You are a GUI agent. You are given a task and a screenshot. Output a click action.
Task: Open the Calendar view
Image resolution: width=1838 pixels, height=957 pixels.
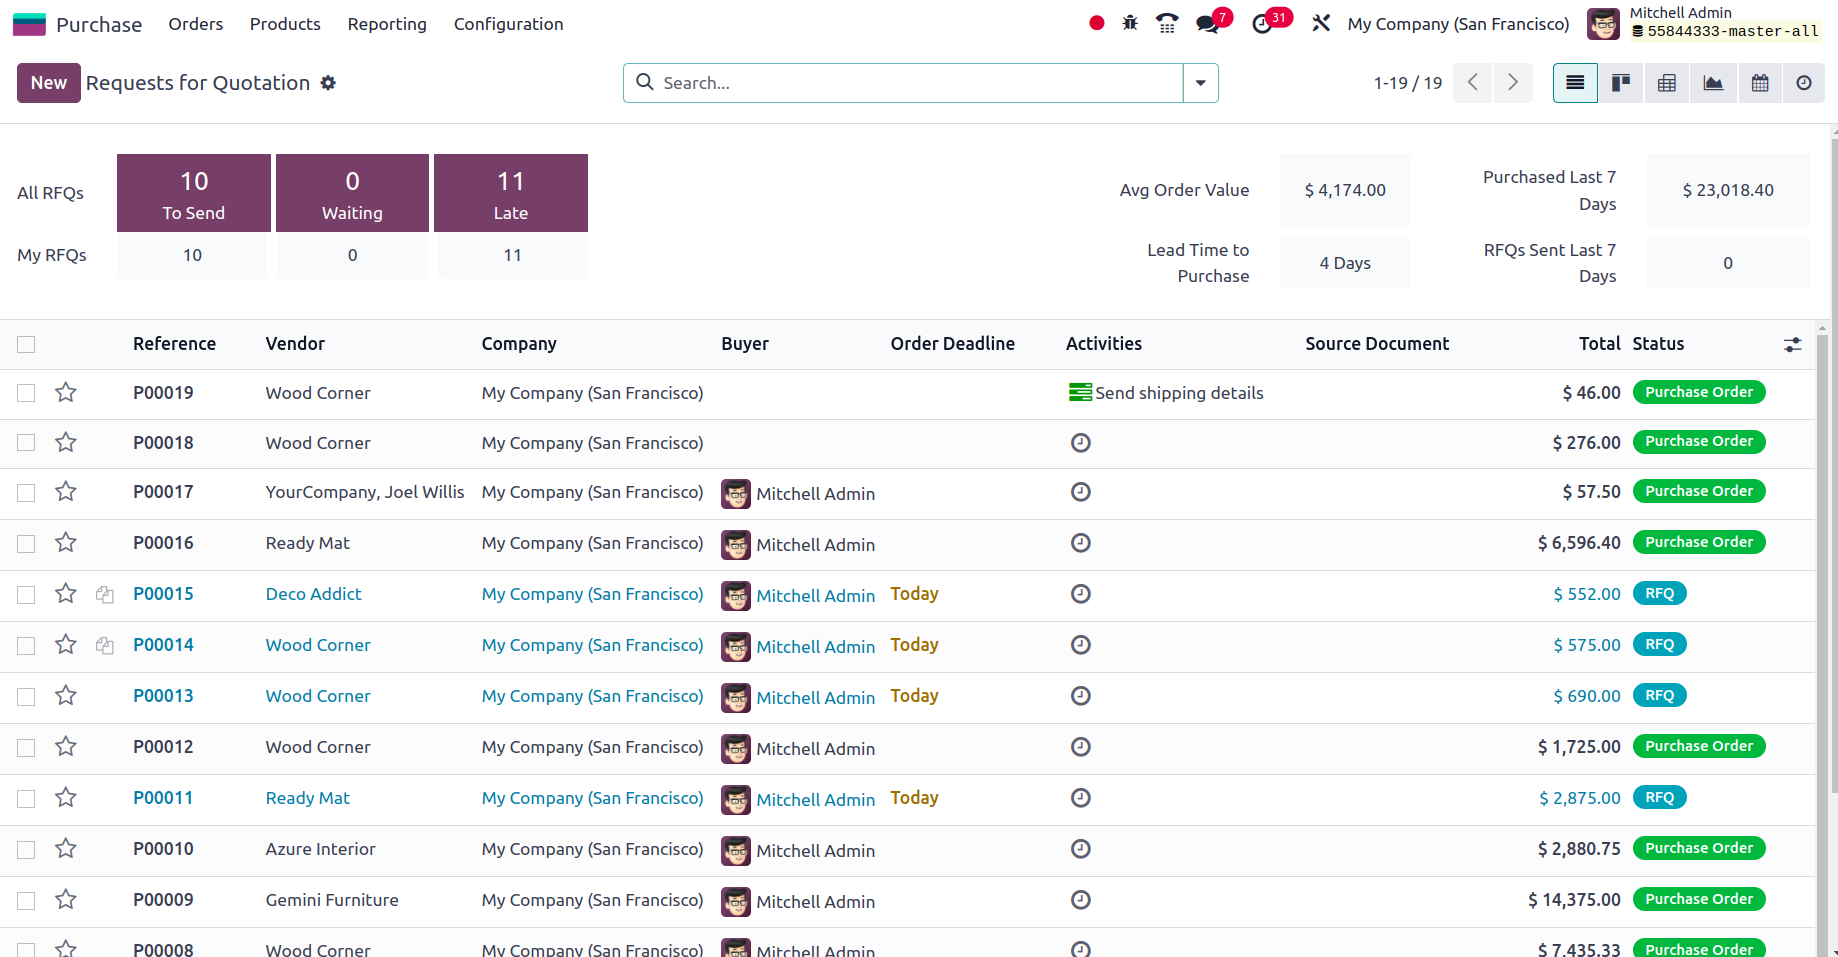(x=1760, y=83)
